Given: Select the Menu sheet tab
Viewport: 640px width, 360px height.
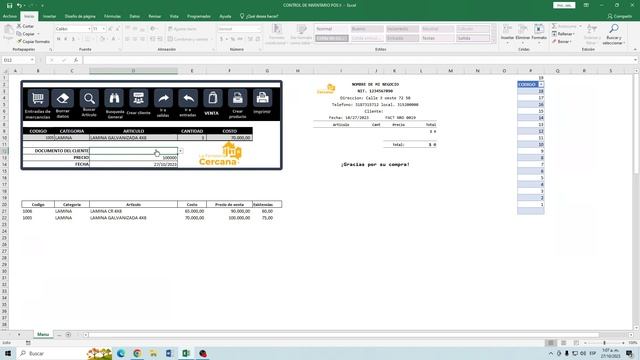Looking at the screenshot, I should point(43,334).
